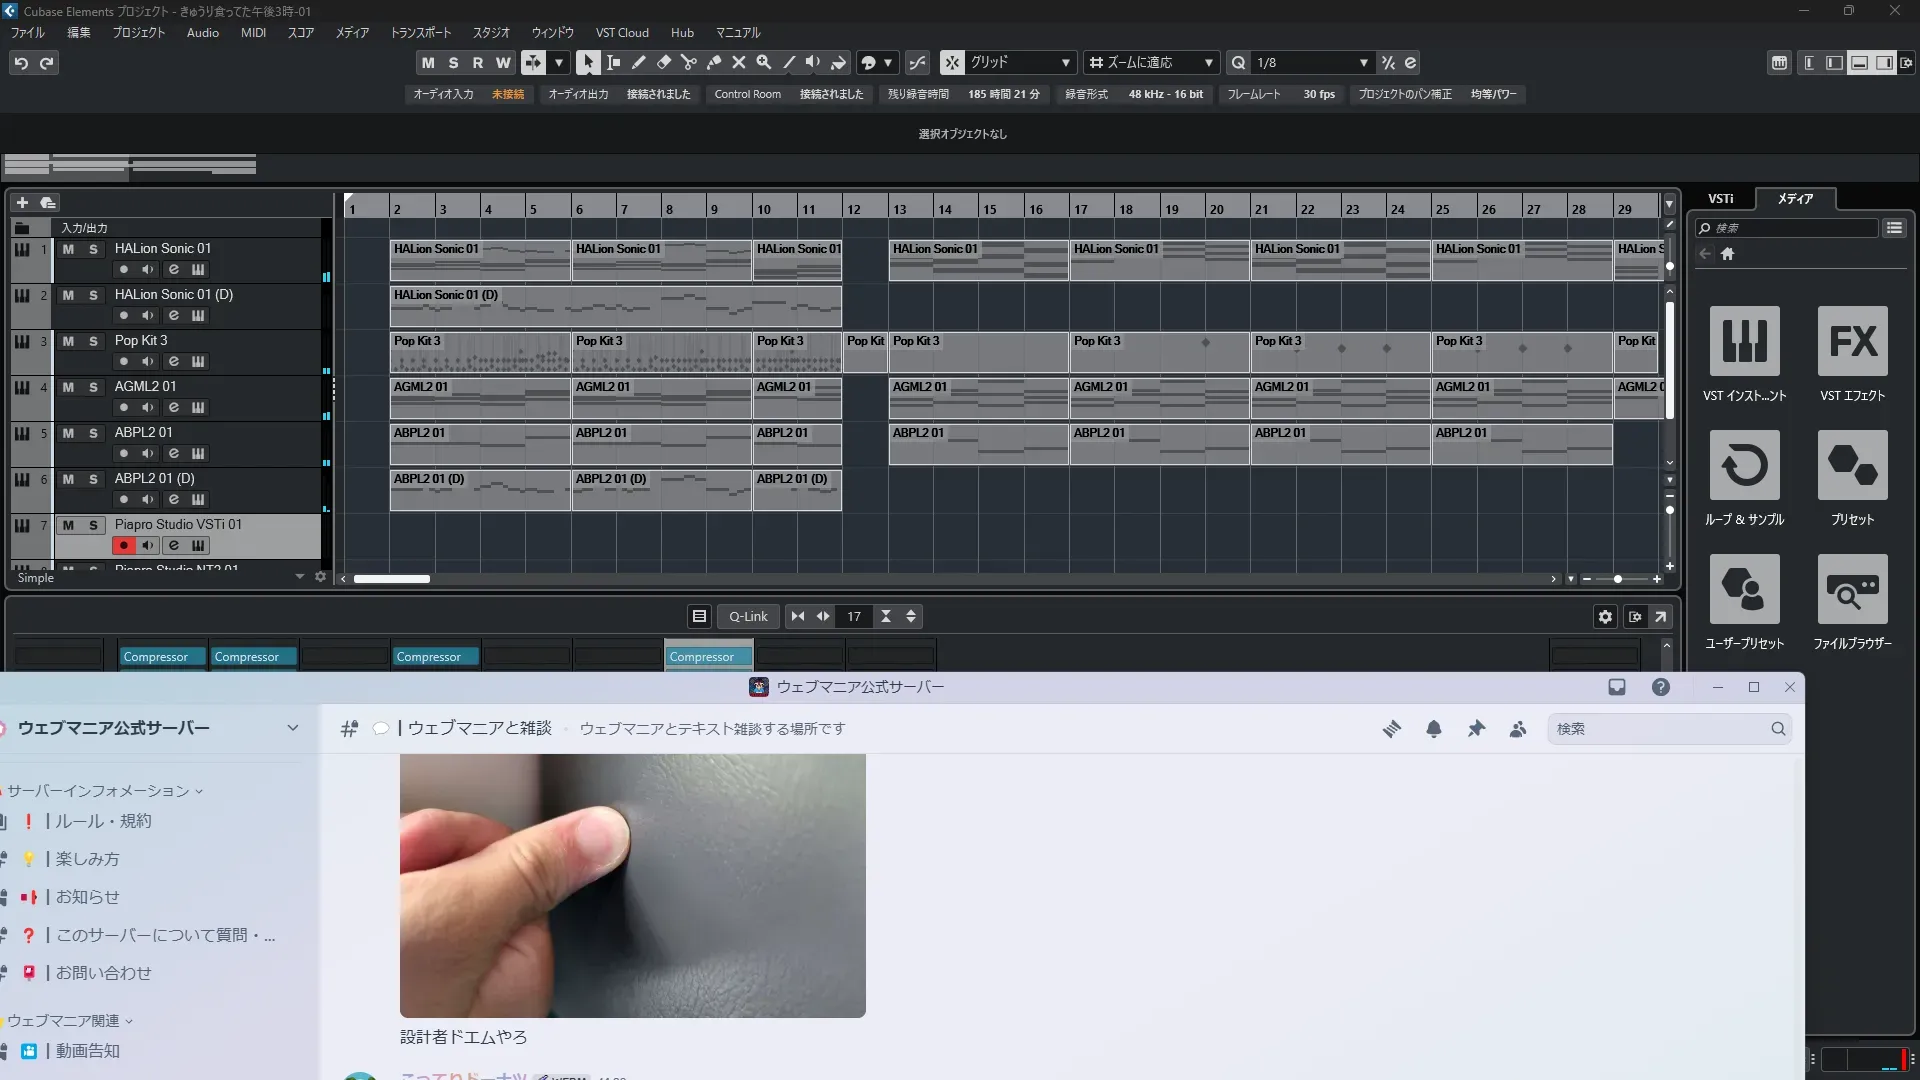Solo the AGML2 01 track
Viewport: 1920px width, 1080px height.
[93, 387]
